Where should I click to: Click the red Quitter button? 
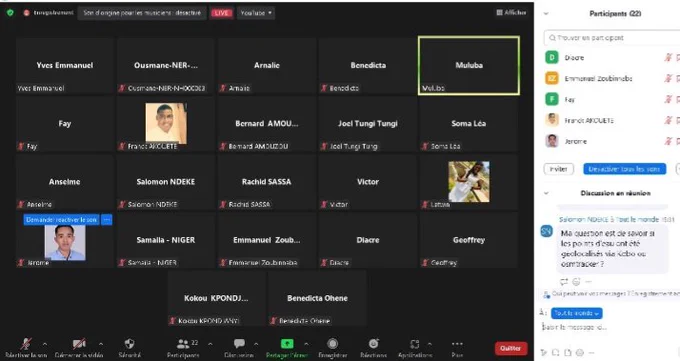[x=511, y=348]
